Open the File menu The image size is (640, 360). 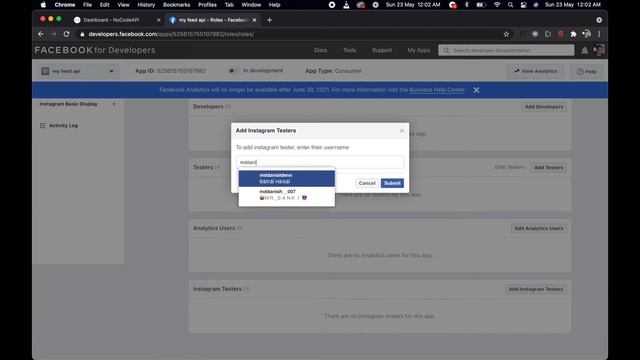87,5
